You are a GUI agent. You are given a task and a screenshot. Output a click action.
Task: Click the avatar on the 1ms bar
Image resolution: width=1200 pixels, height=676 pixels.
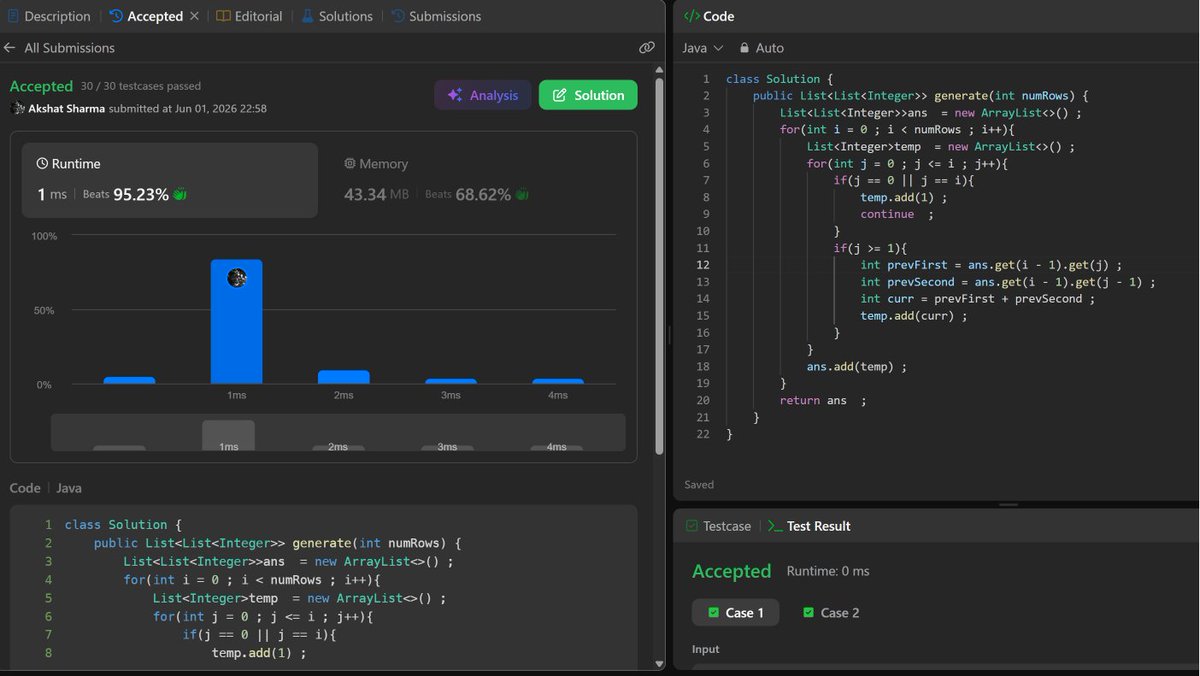click(237, 278)
